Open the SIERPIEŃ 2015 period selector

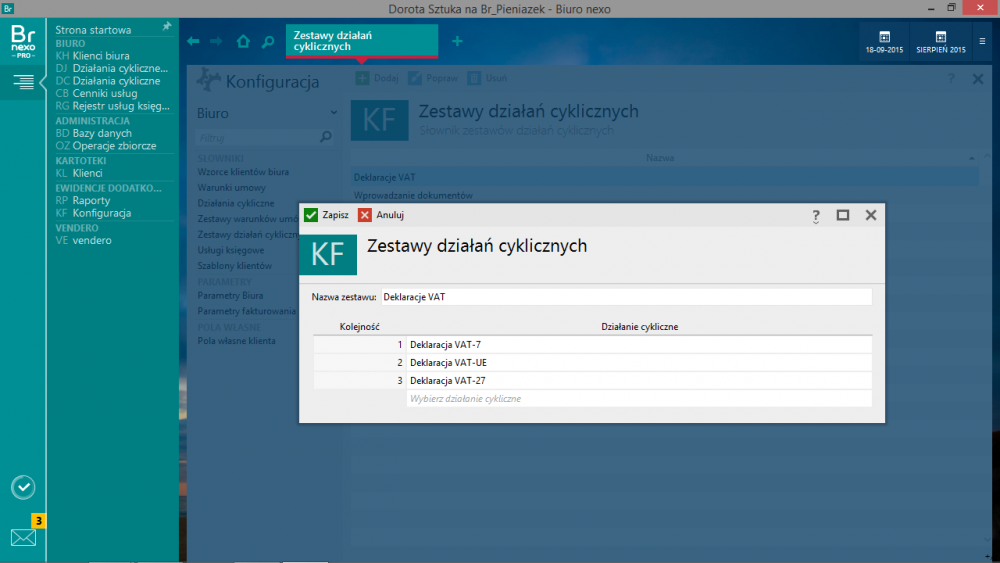tap(941, 41)
